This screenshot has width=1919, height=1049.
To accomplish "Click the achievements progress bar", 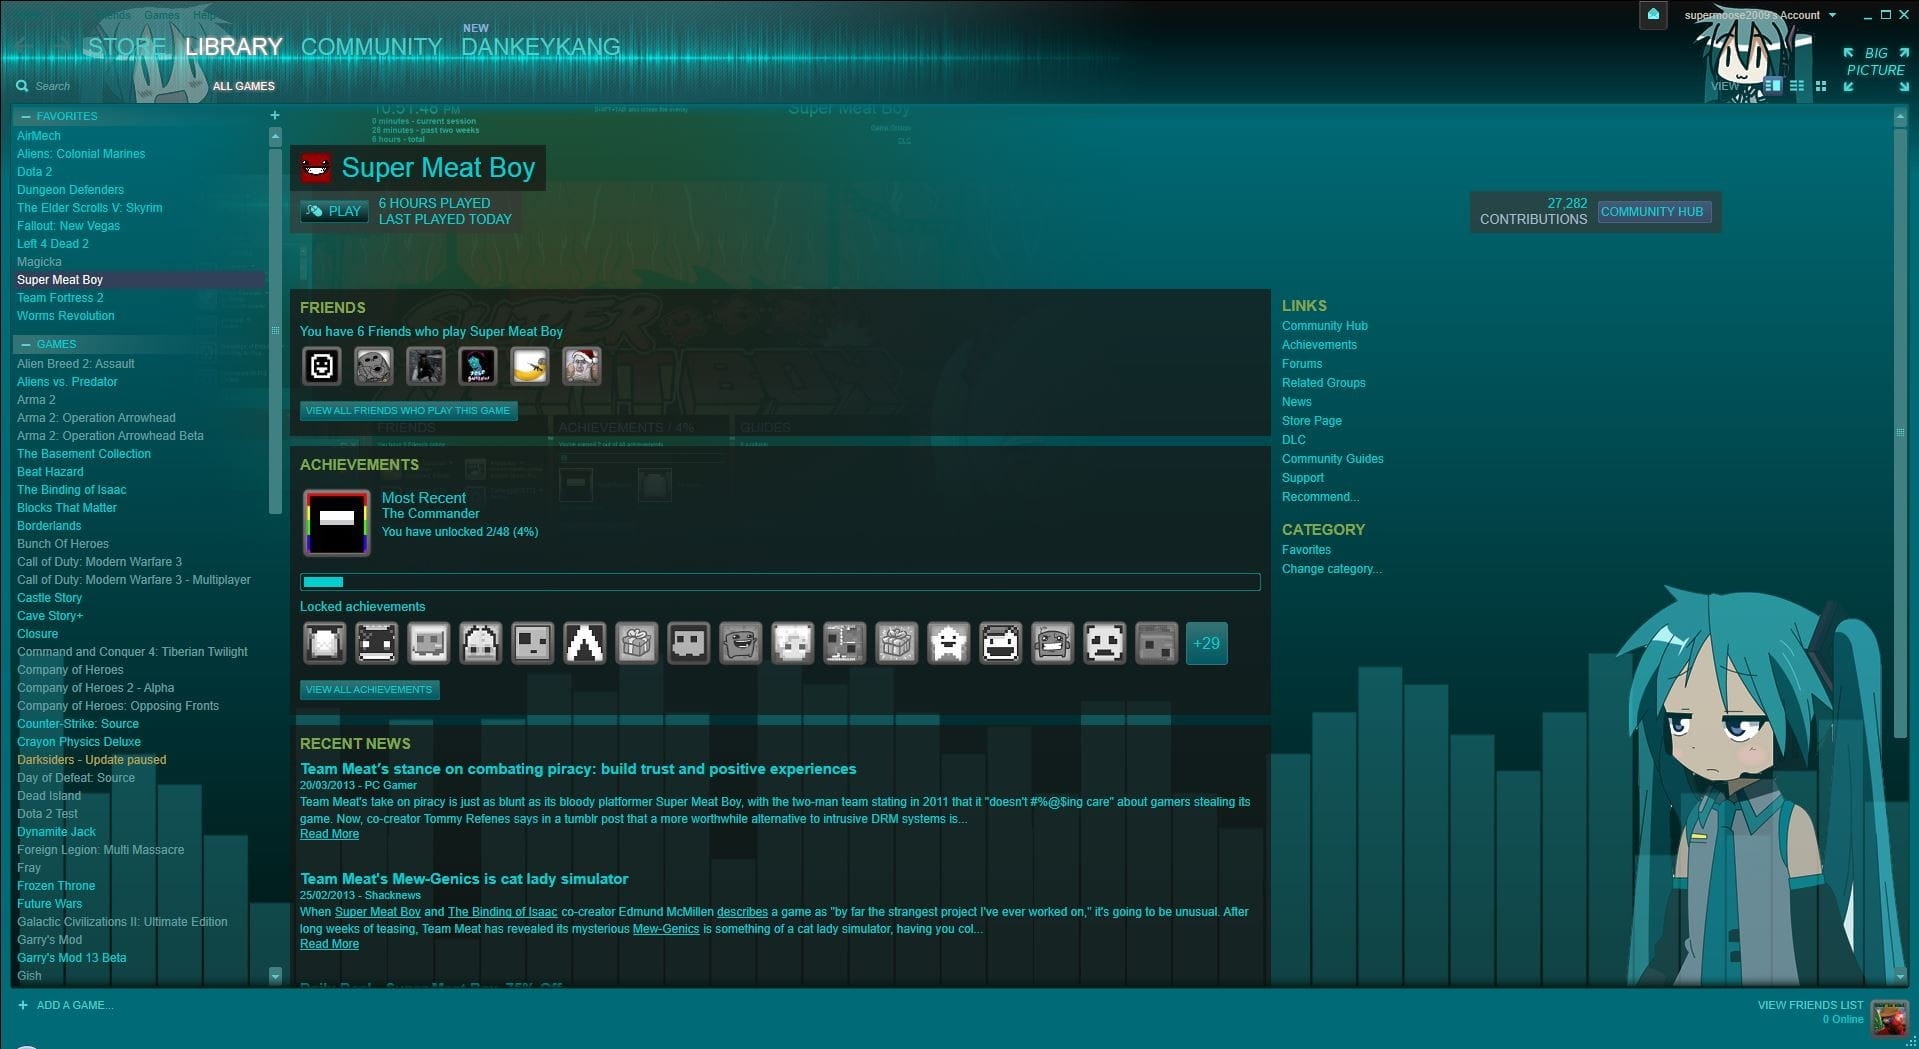I will [780, 582].
